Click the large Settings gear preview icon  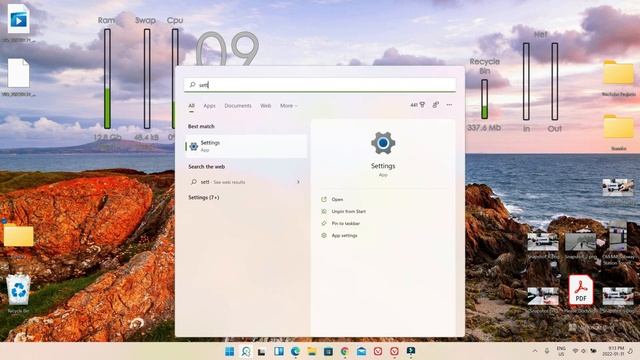click(383, 143)
